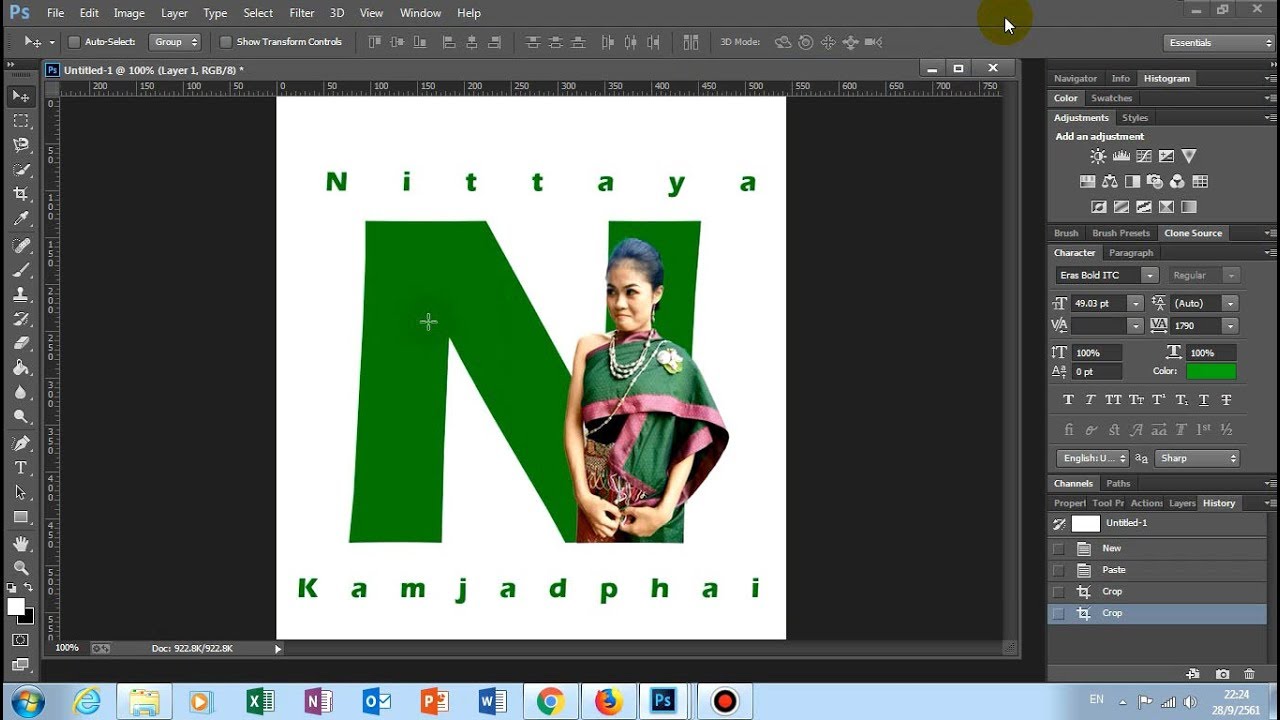
Task: Select the Hand tool
Action: click(21, 544)
